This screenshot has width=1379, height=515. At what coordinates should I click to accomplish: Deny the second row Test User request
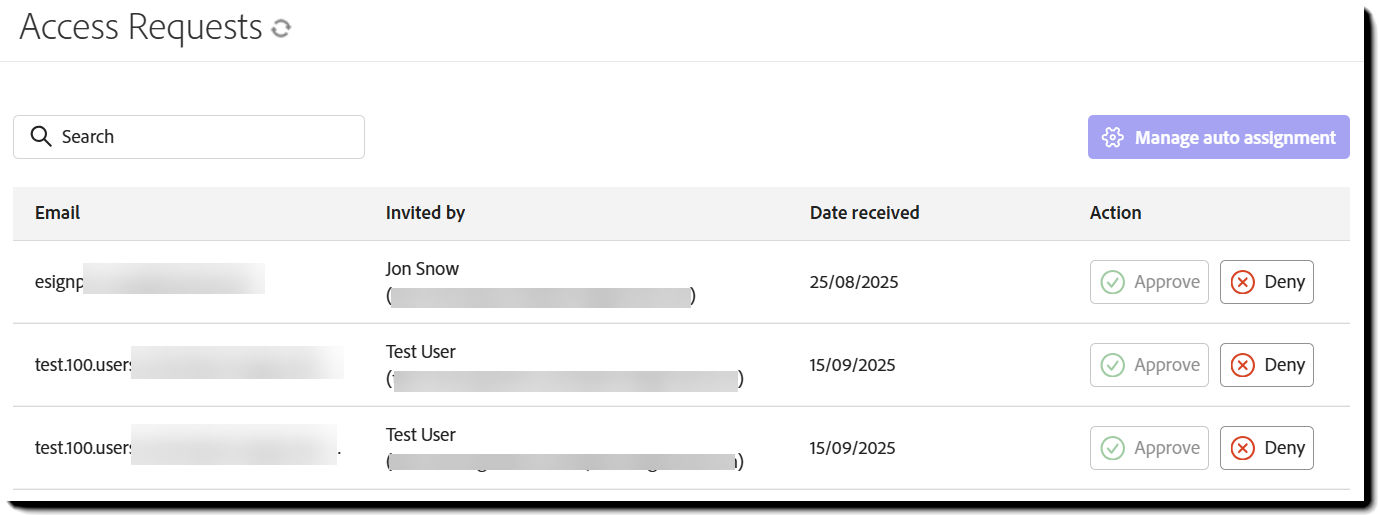(1266, 365)
